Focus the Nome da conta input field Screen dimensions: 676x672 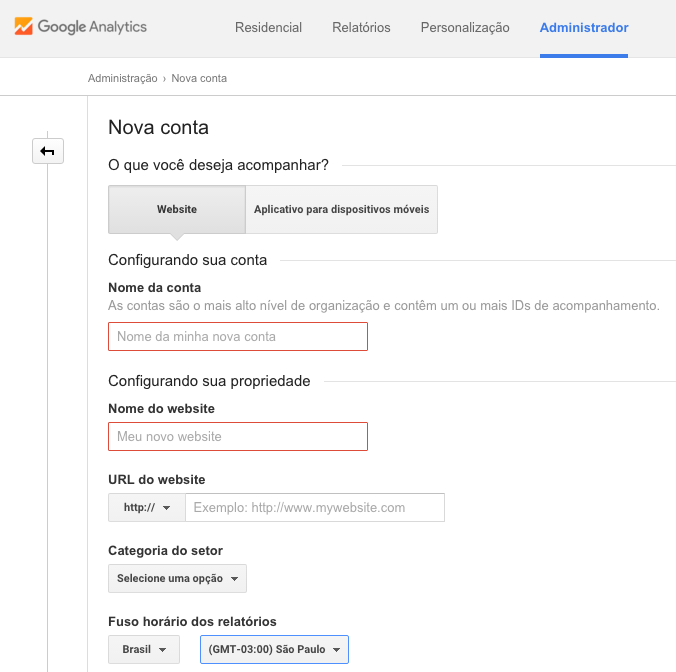238,337
